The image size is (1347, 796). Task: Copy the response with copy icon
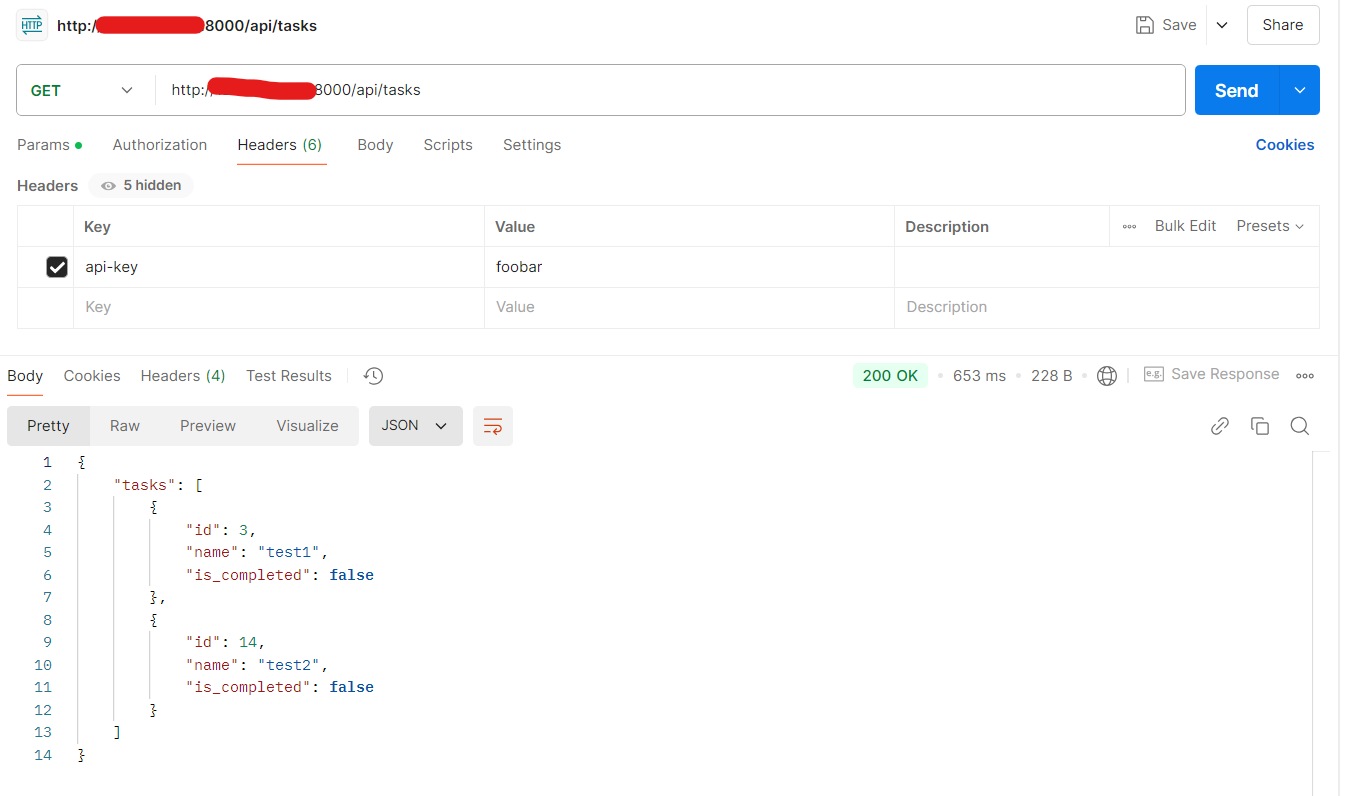[1260, 426]
